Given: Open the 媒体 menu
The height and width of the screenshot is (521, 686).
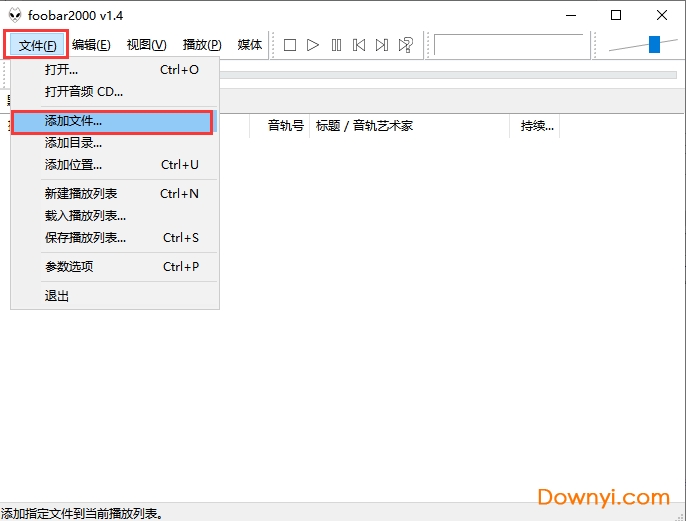Looking at the screenshot, I should (250, 45).
